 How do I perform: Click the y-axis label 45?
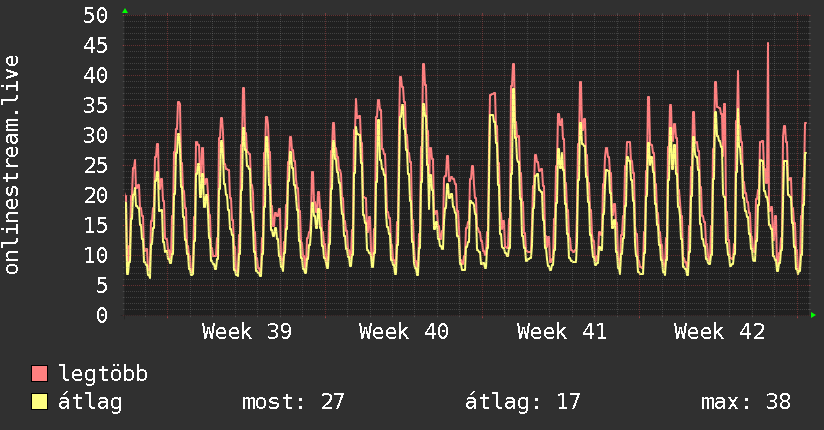click(96, 45)
